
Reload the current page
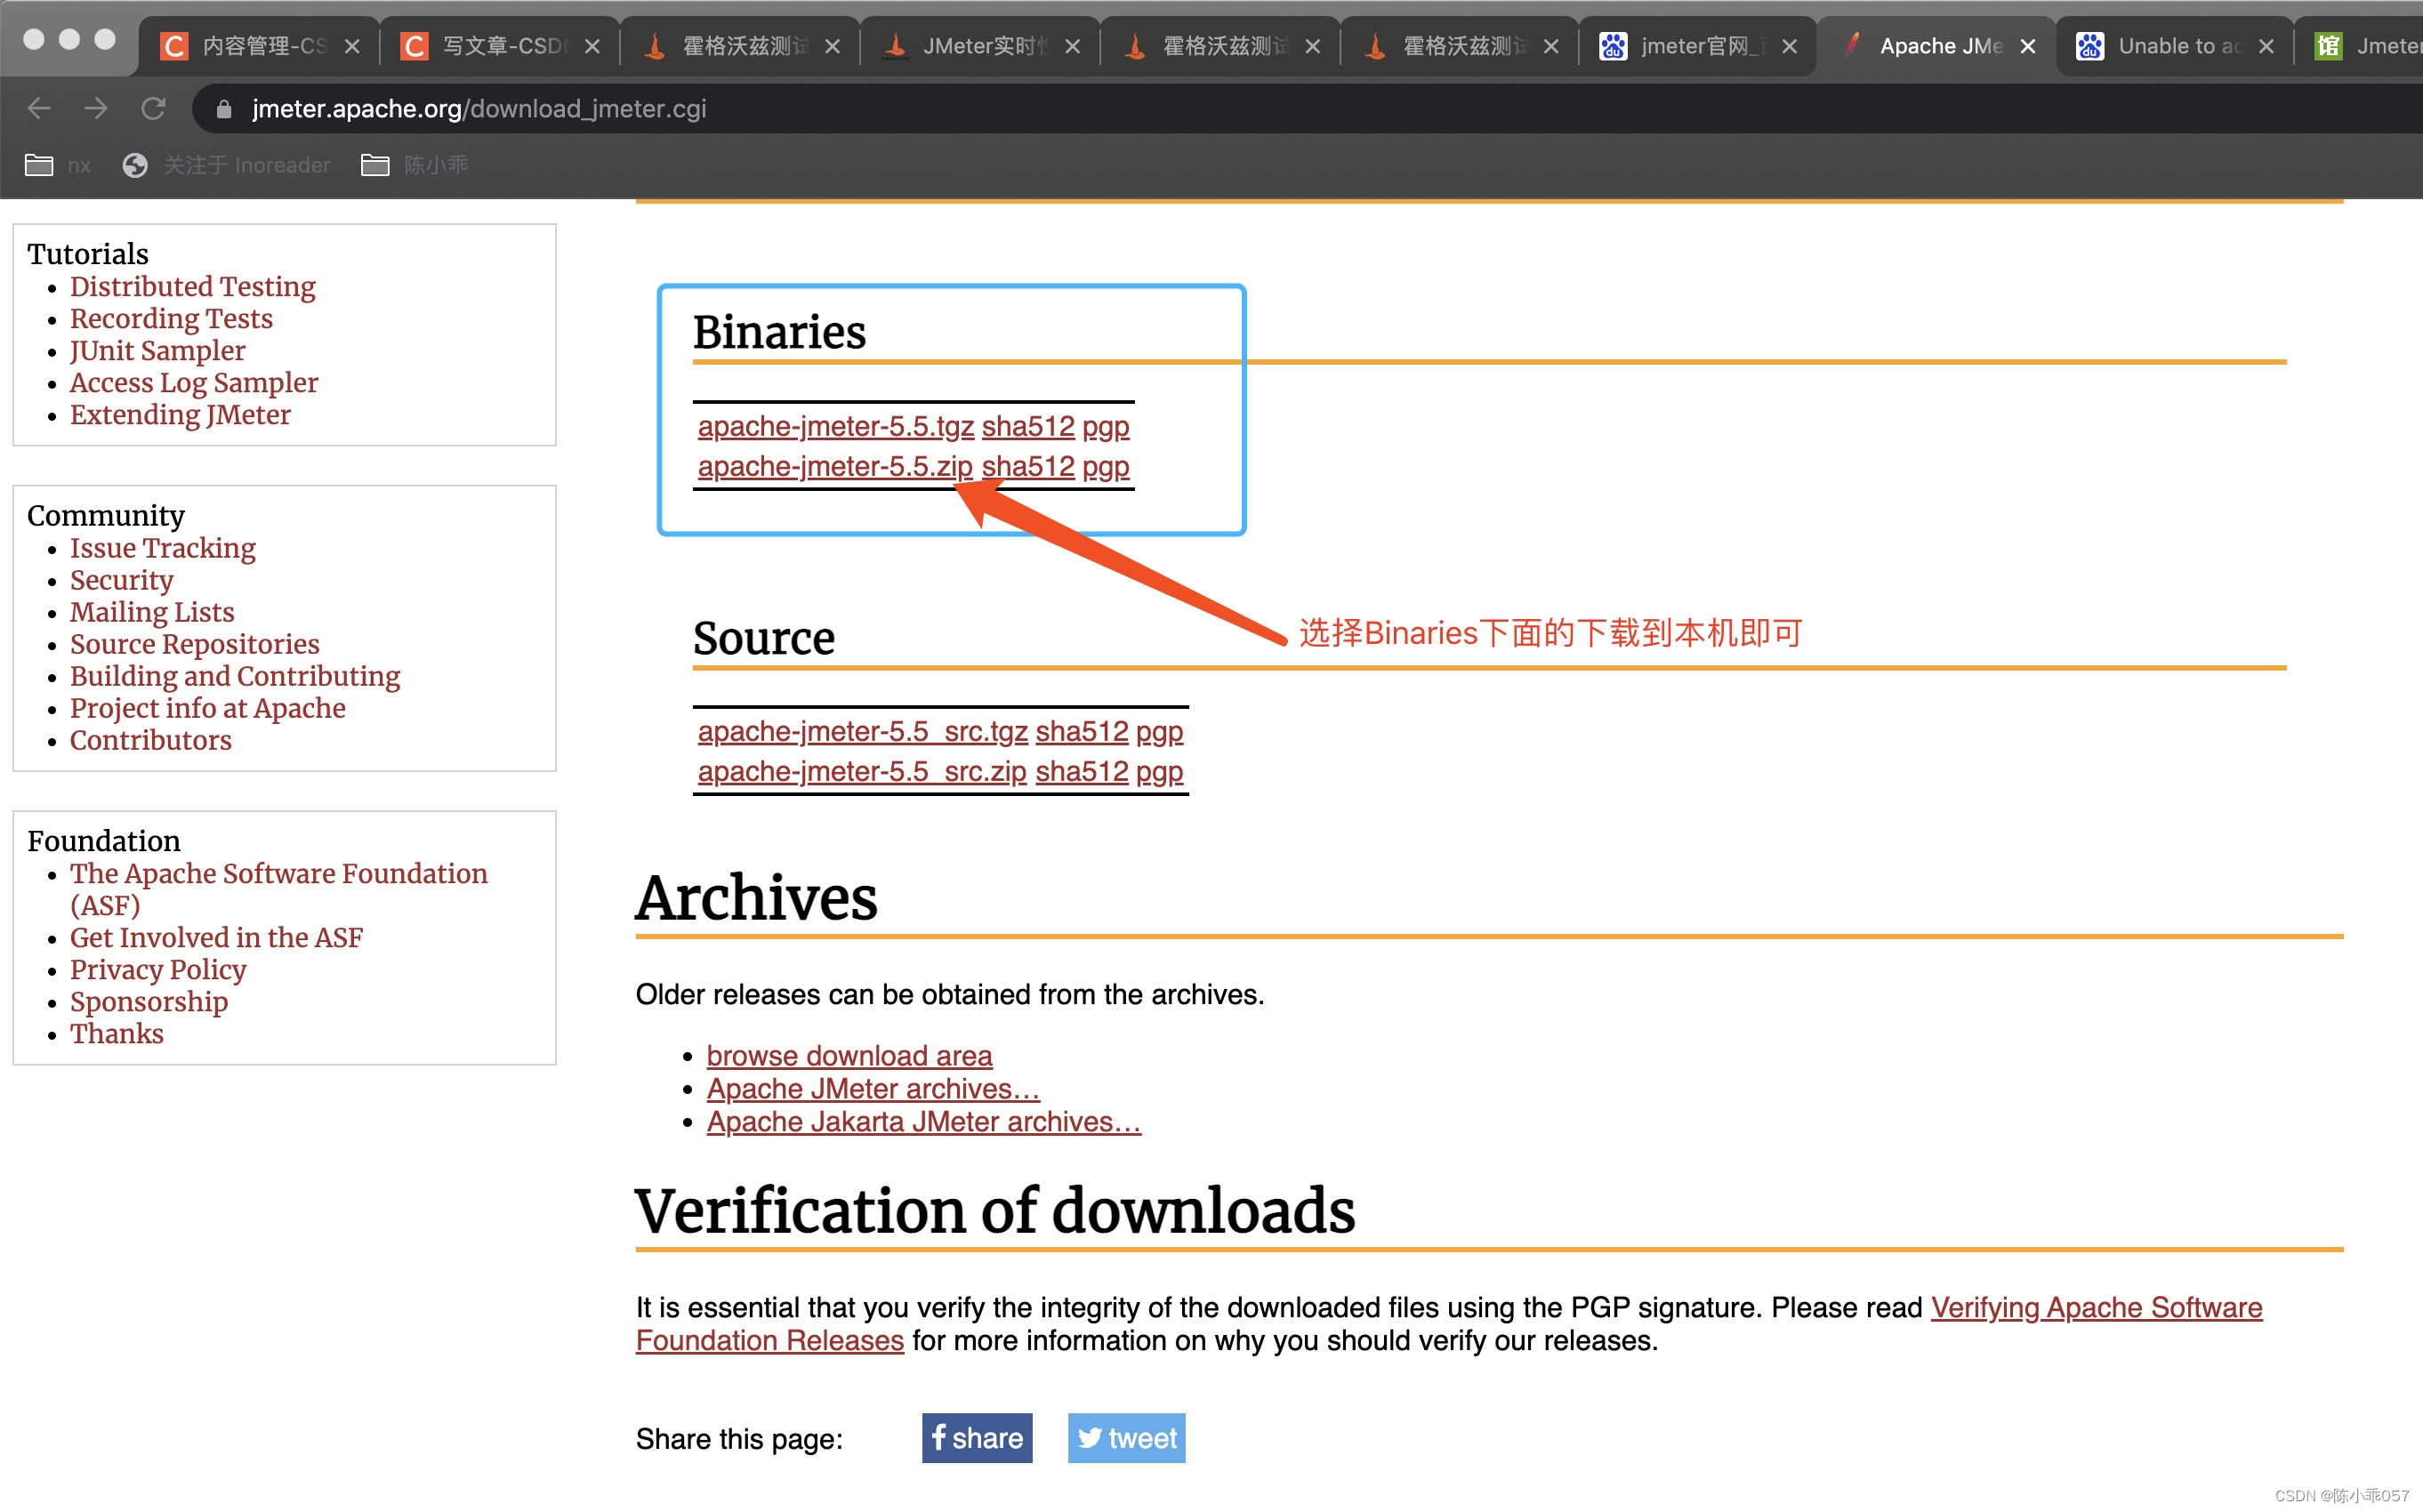(x=153, y=108)
